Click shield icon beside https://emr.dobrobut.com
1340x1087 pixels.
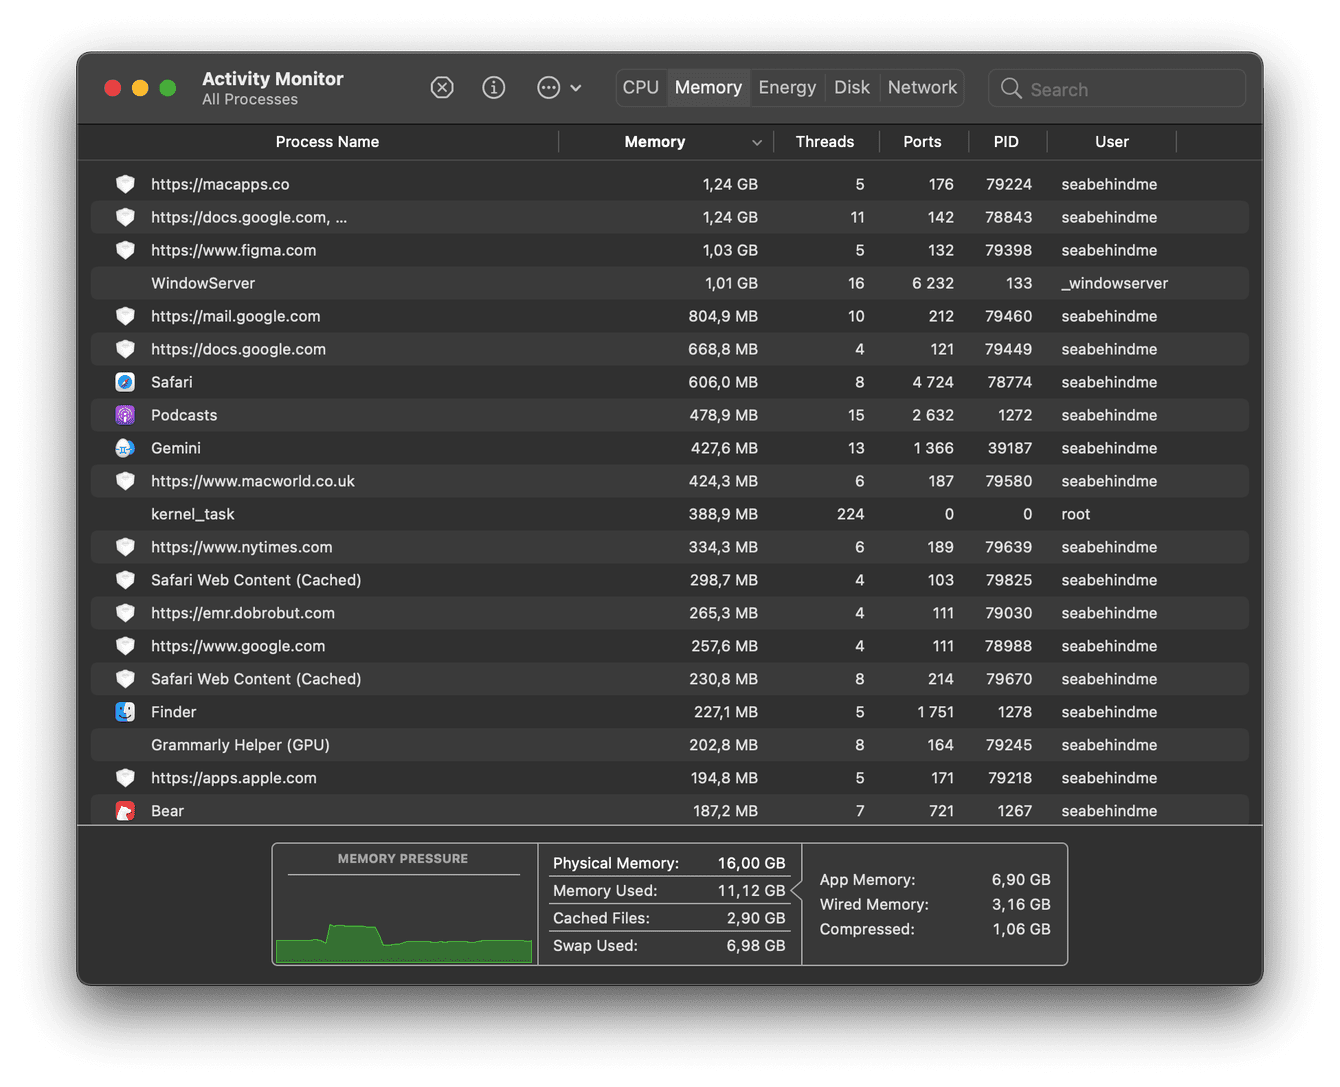pyautogui.click(x=125, y=613)
